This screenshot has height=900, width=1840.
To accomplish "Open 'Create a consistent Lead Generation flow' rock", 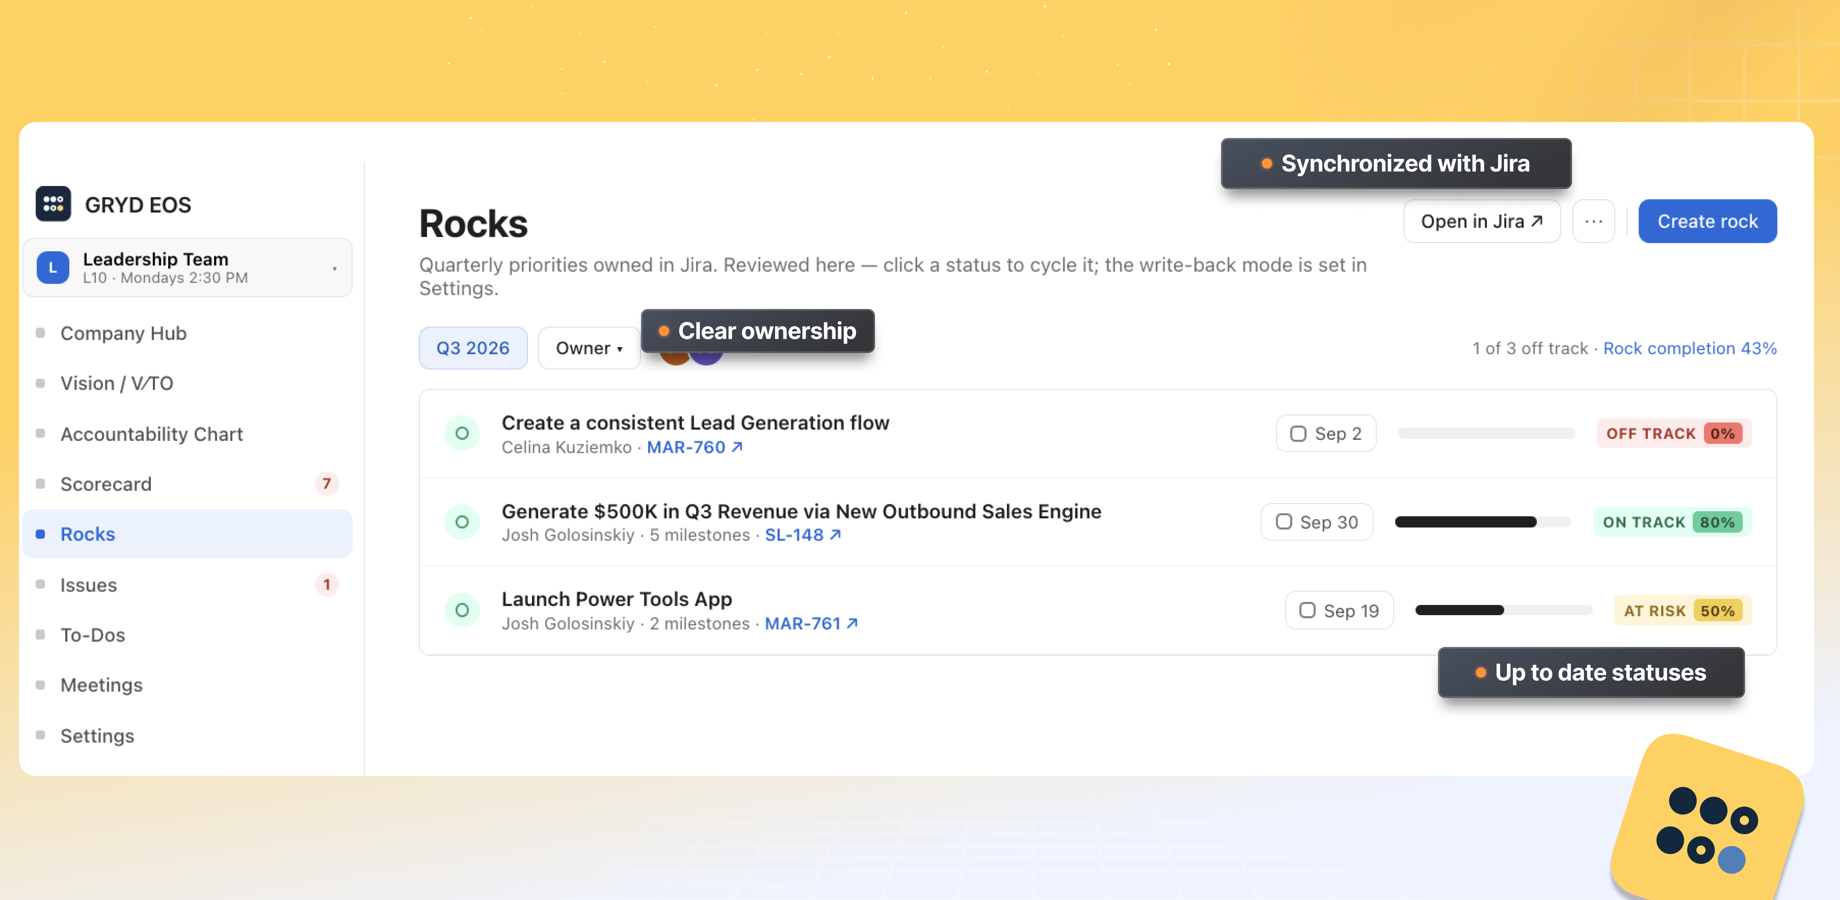I will pyautogui.click(x=695, y=422).
